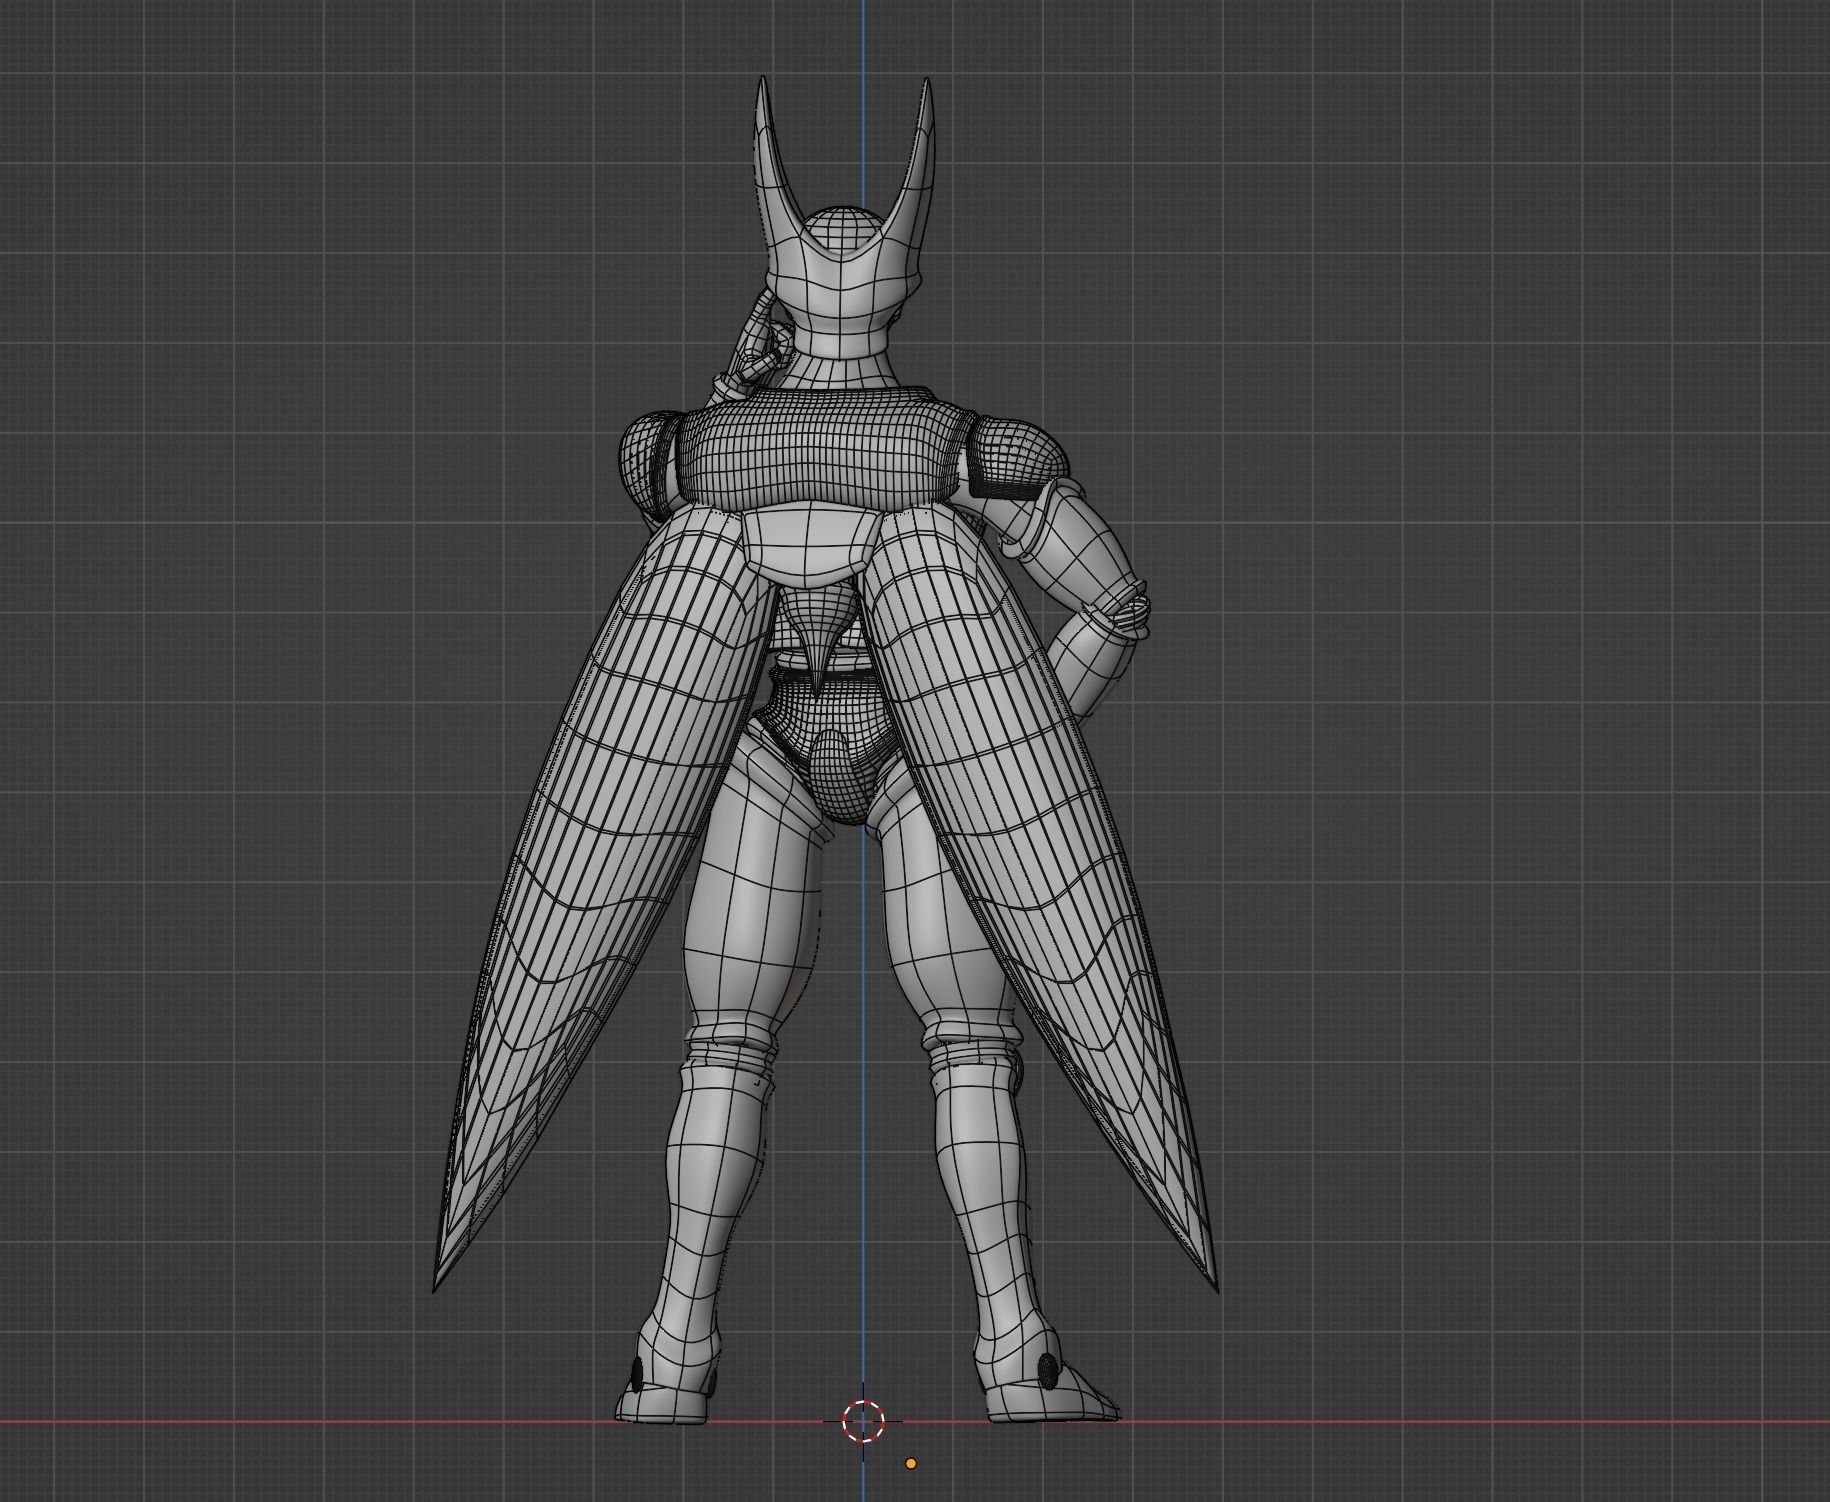Click the 3D cursor at the character's feet
This screenshot has width=1830, height=1502.
tap(863, 1420)
